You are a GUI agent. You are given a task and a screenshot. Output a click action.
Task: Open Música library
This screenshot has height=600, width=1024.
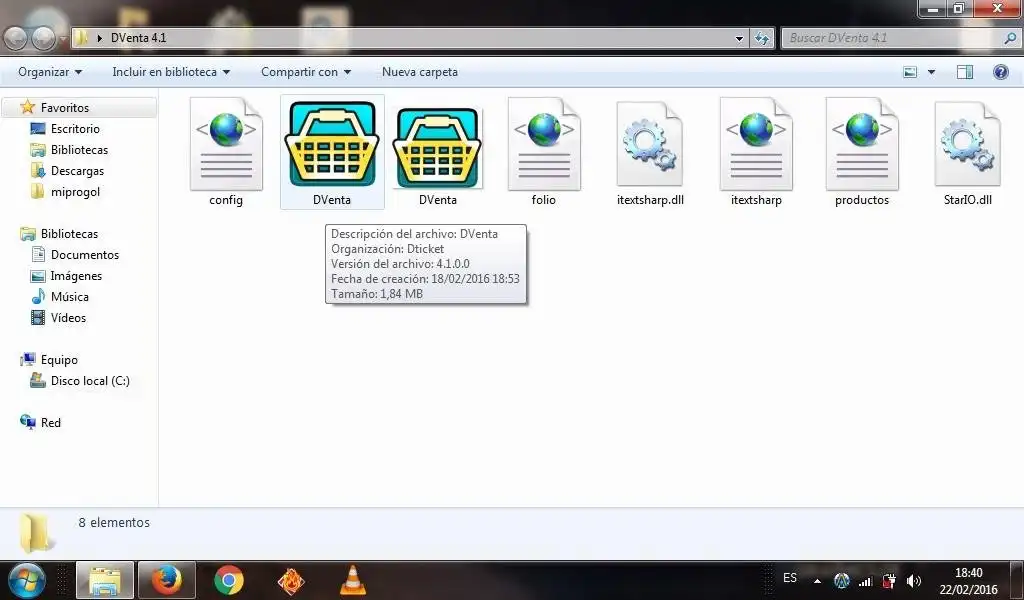(69, 296)
